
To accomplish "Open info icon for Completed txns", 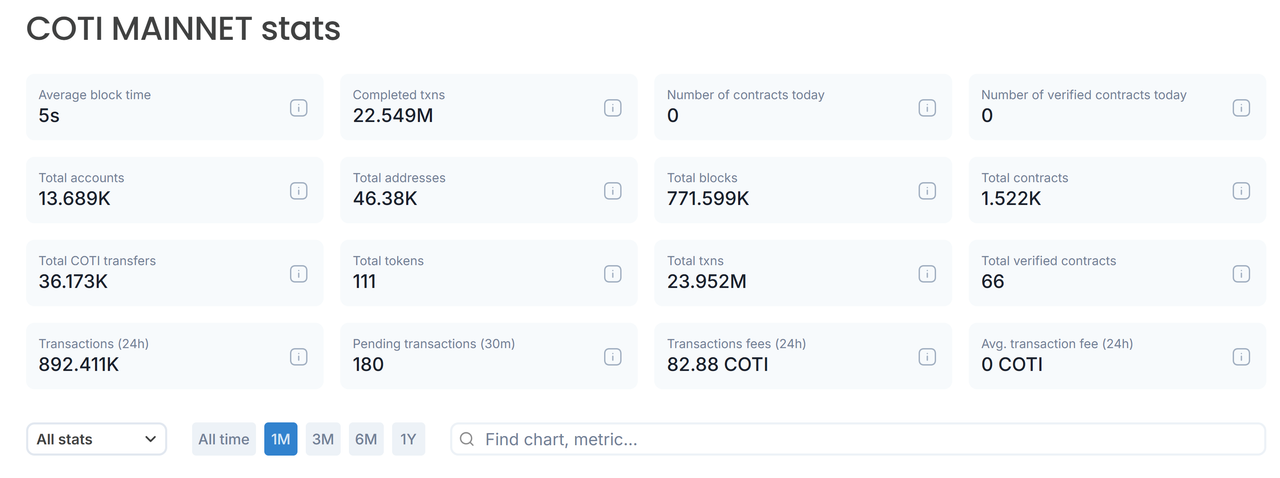I will [613, 107].
